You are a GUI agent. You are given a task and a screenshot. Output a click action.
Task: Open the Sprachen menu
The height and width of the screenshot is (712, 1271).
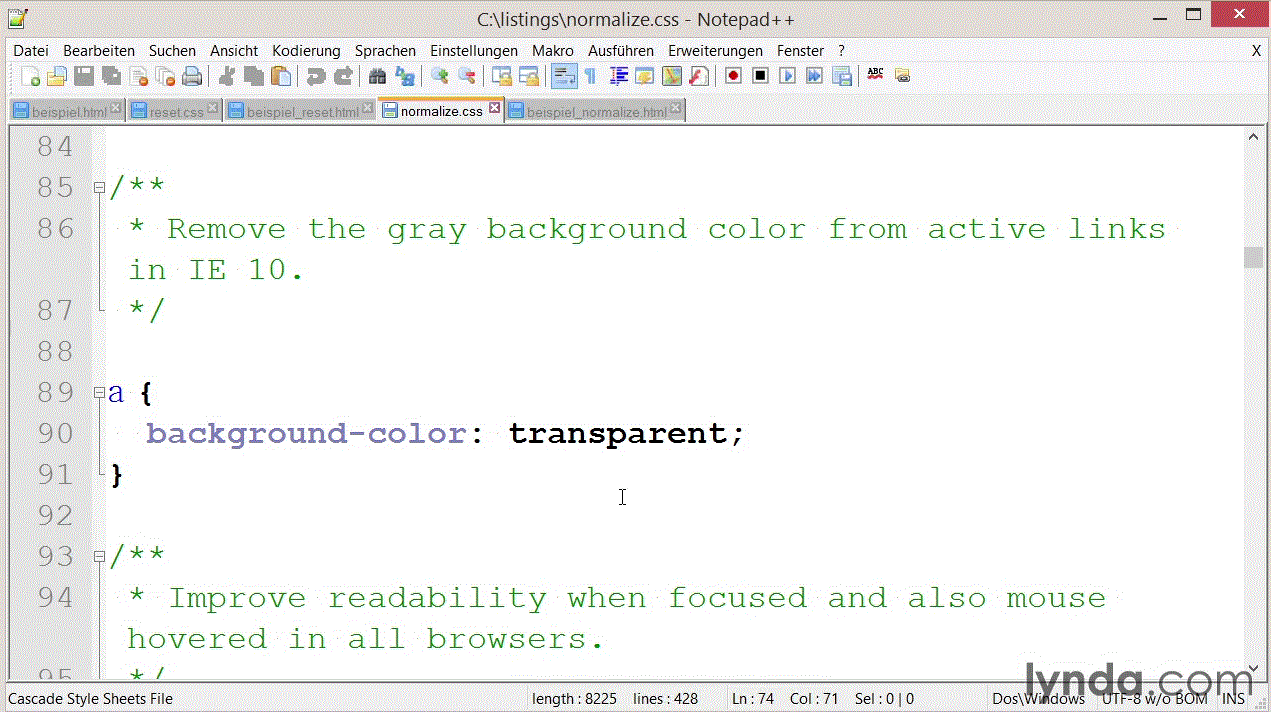click(x=385, y=50)
